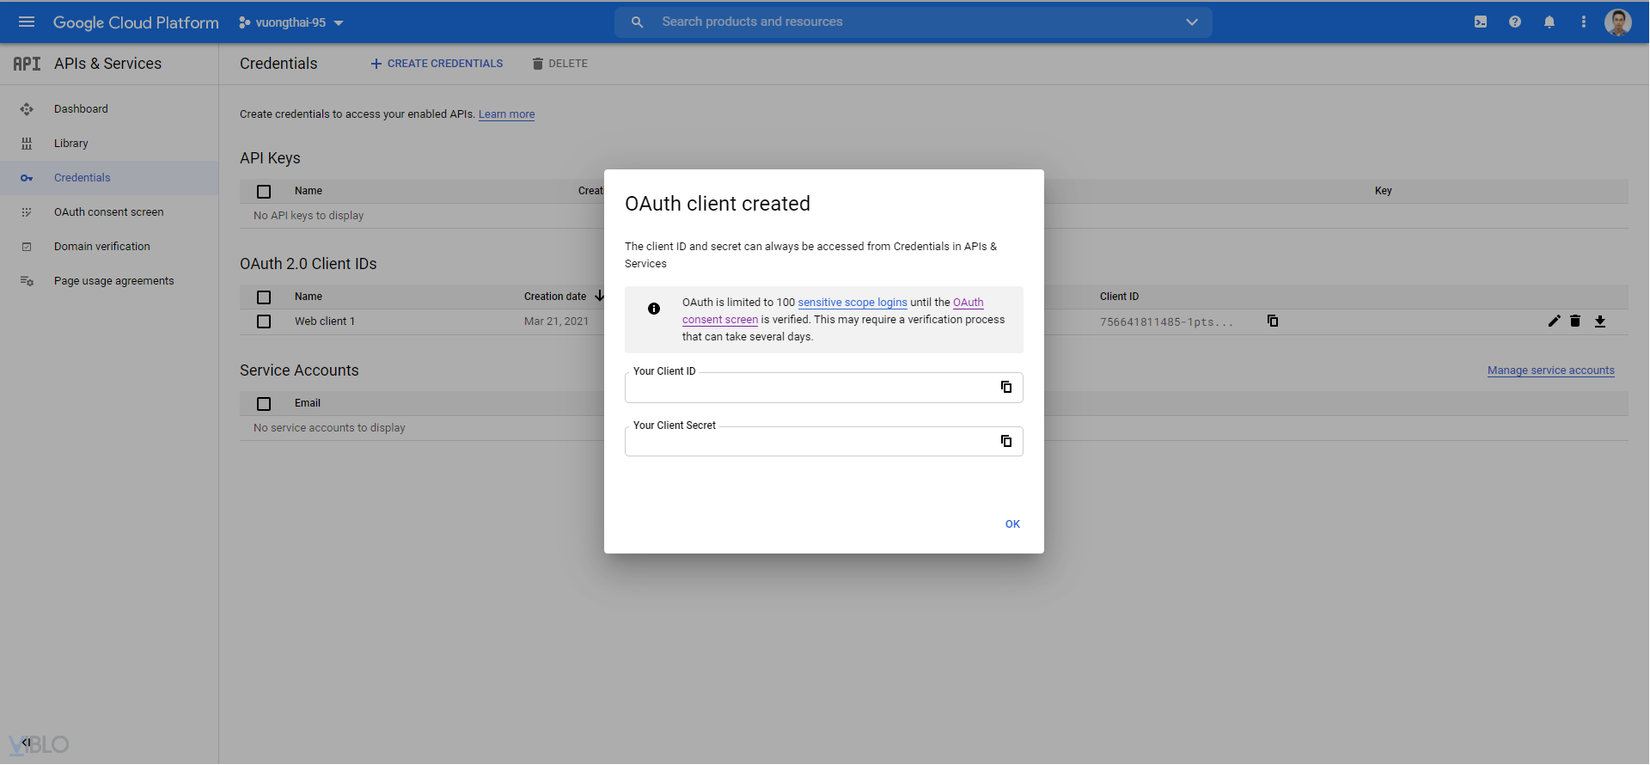Screen dimensions: 1650x765
Task: Download the Web client 1 JSON file
Action: coord(1600,321)
